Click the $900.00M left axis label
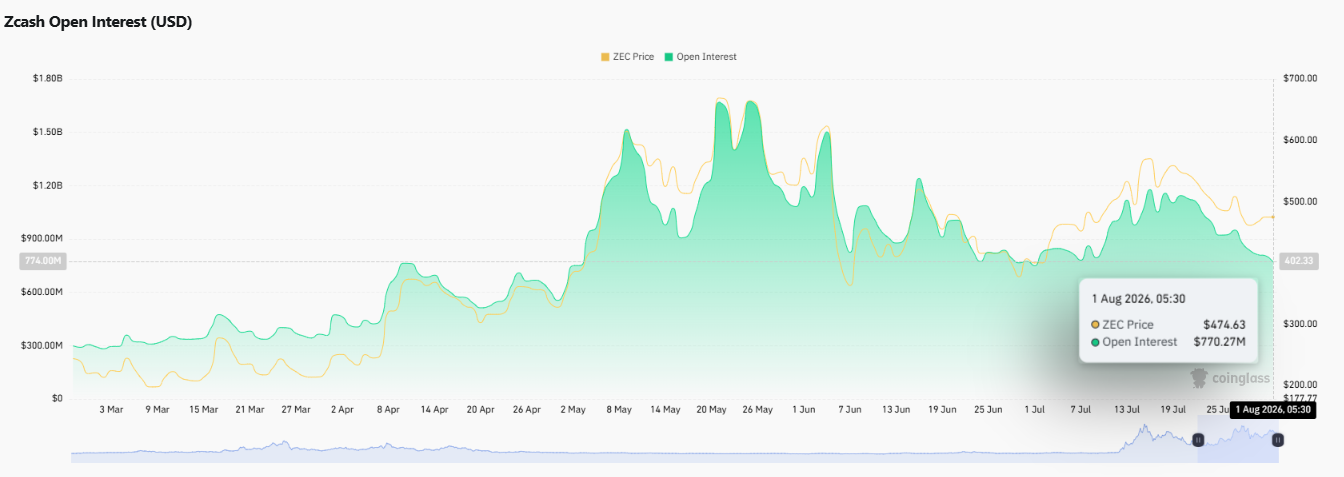 (x=43, y=238)
